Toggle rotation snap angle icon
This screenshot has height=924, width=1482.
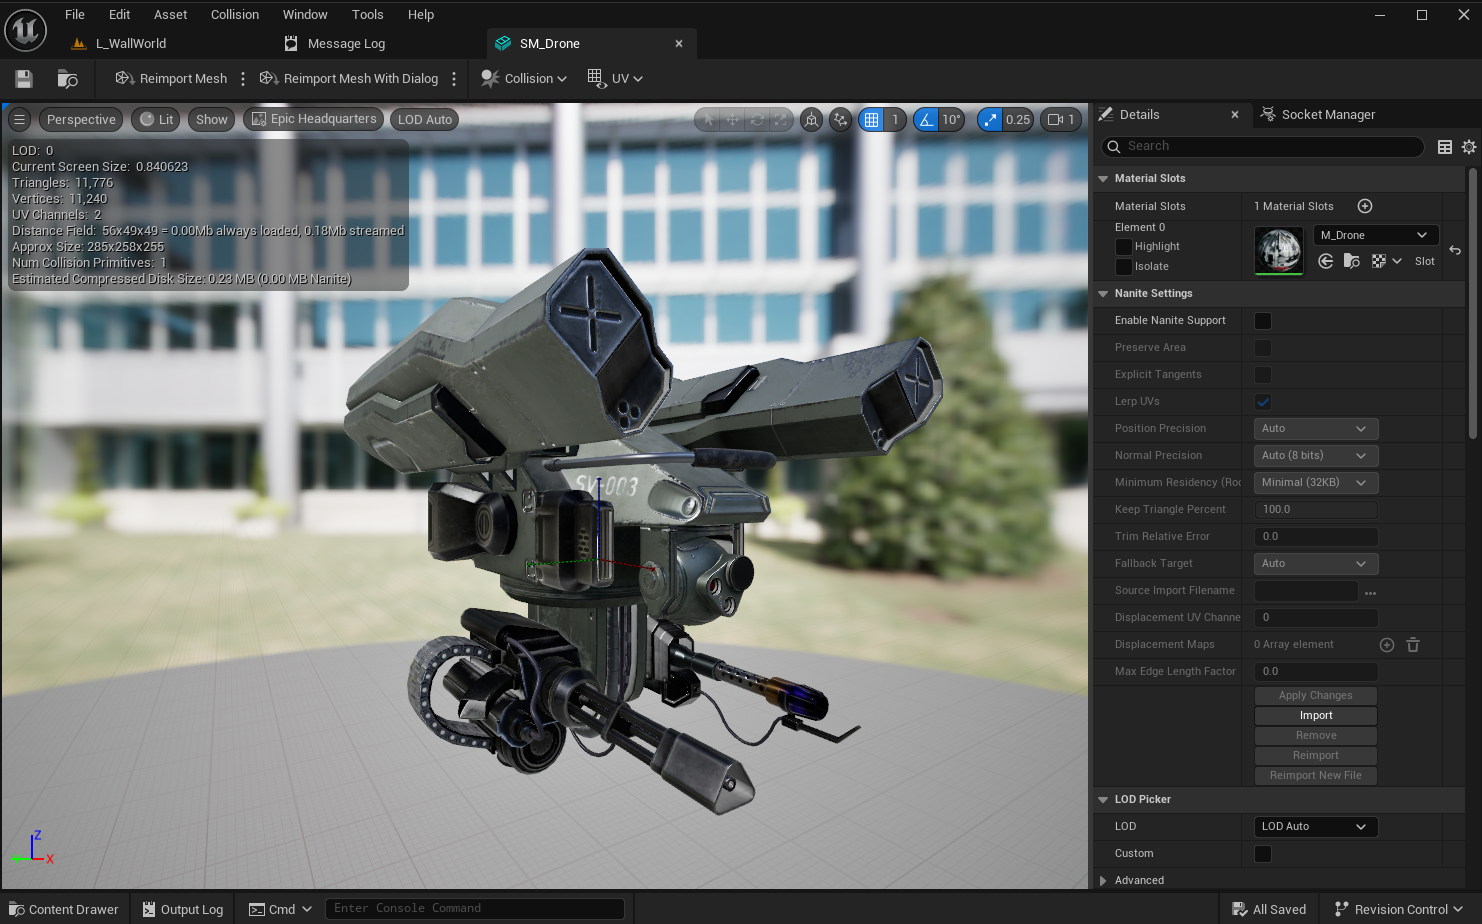click(x=927, y=120)
